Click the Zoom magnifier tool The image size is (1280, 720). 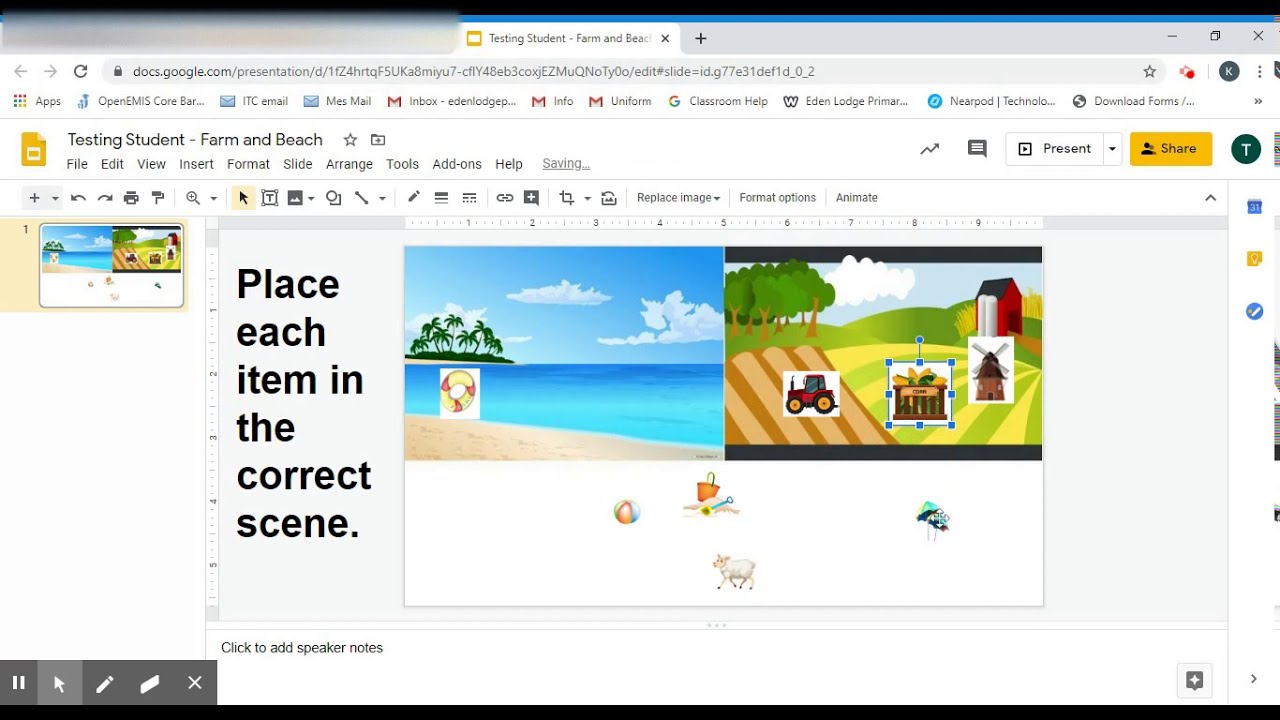[193, 198]
